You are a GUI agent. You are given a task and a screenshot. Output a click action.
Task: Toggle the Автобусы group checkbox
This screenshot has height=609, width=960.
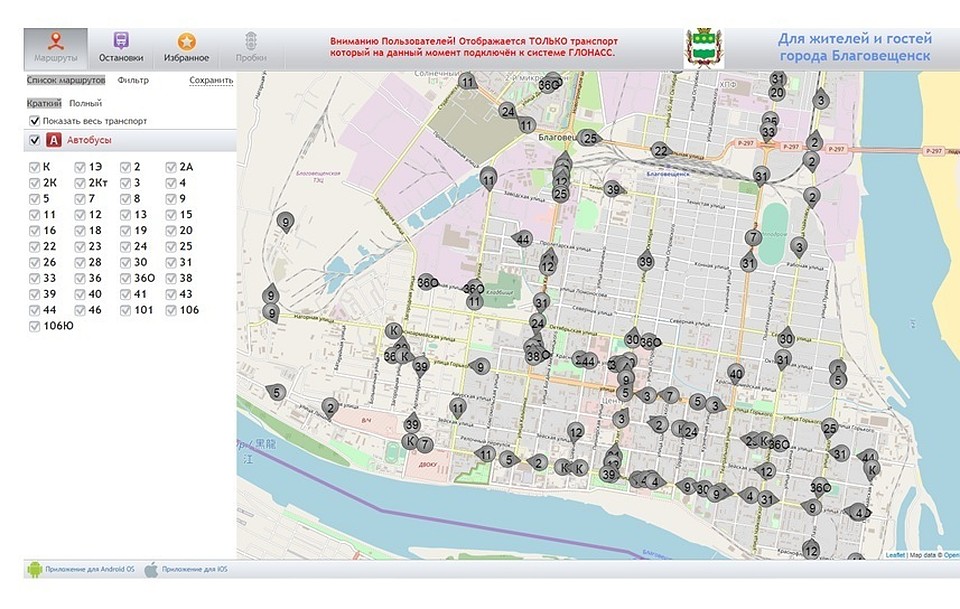tap(34, 140)
